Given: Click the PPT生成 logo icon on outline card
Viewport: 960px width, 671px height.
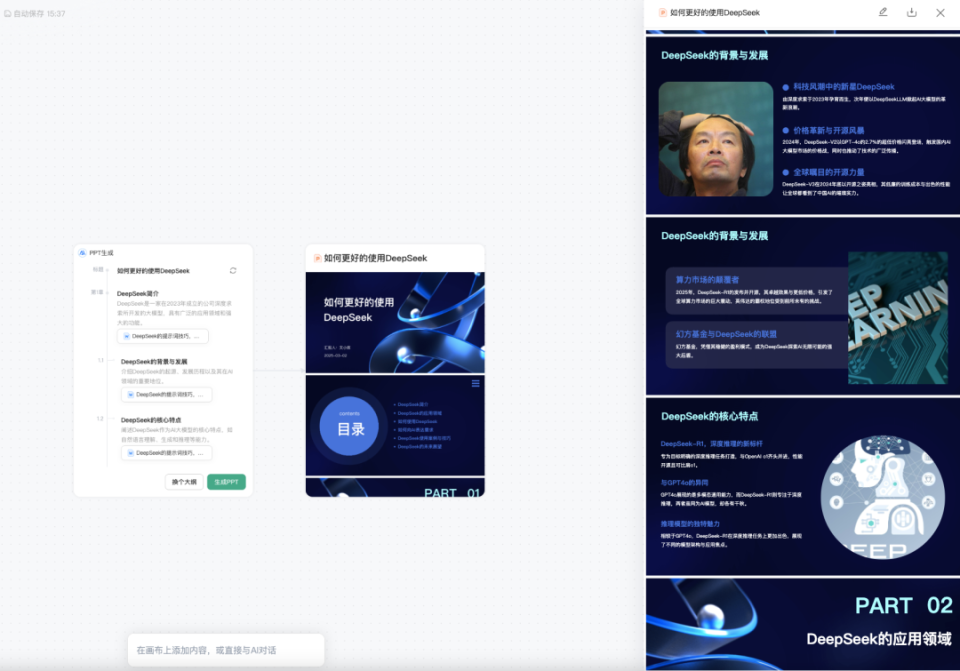Looking at the screenshot, I should coord(83,253).
